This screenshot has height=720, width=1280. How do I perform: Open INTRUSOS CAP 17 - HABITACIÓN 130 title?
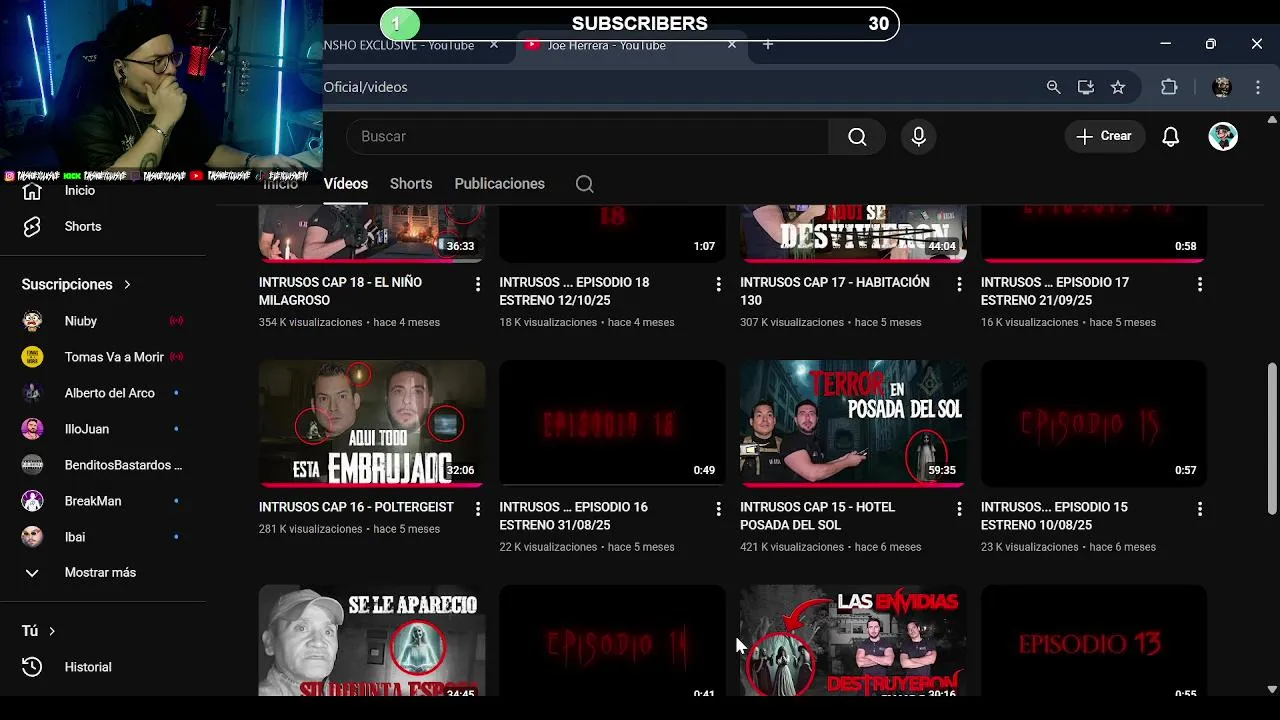pyautogui.click(x=835, y=291)
